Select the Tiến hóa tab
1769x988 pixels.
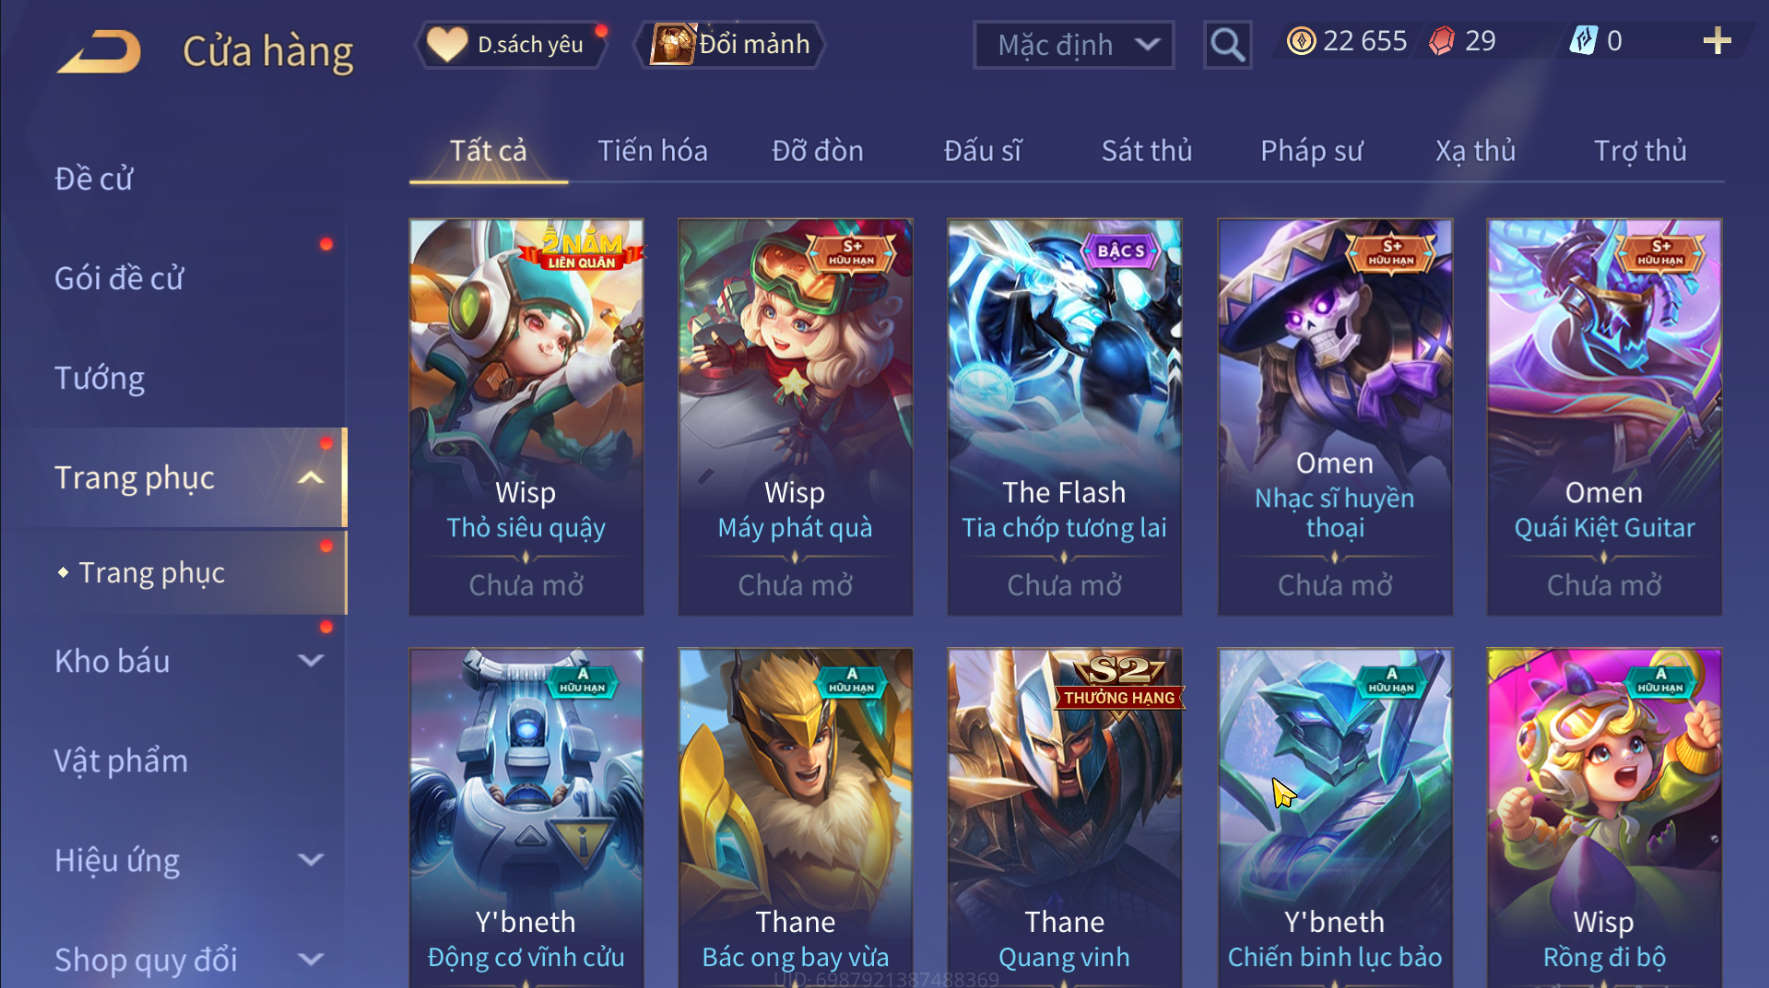pos(652,151)
